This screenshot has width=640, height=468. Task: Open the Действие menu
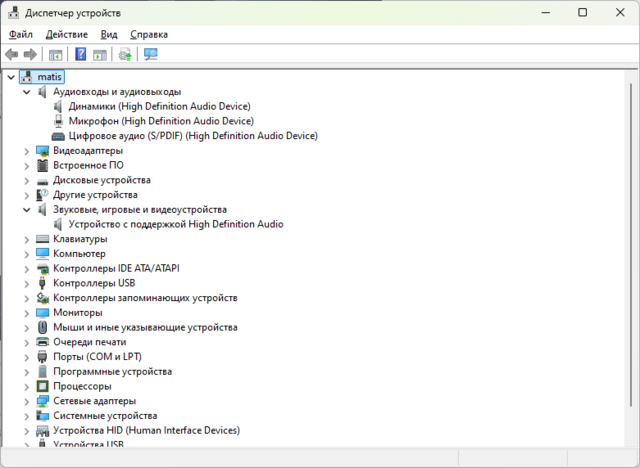[66, 34]
